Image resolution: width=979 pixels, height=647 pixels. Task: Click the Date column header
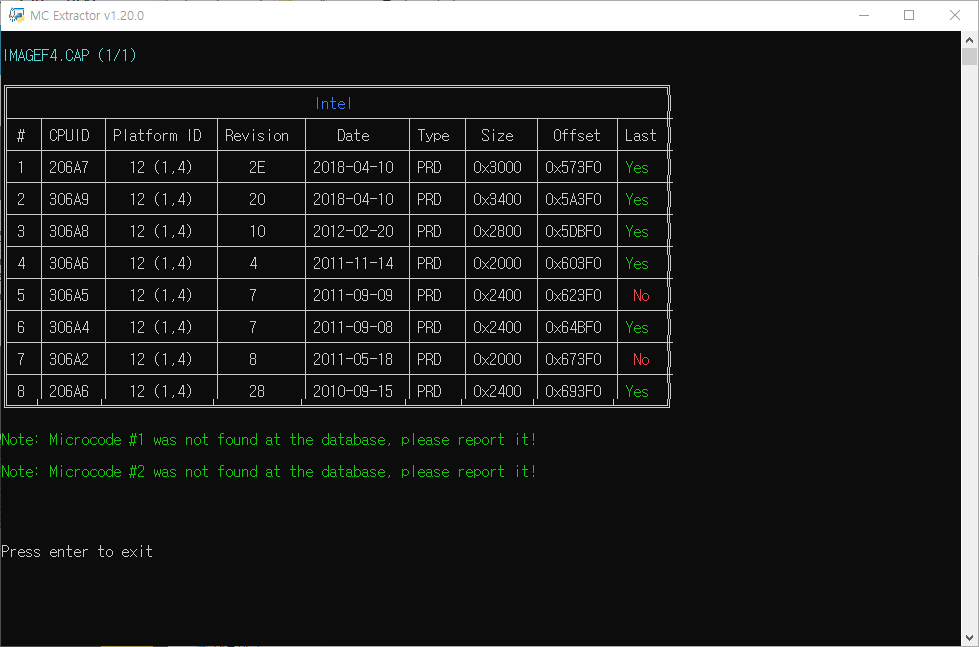coord(353,136)
